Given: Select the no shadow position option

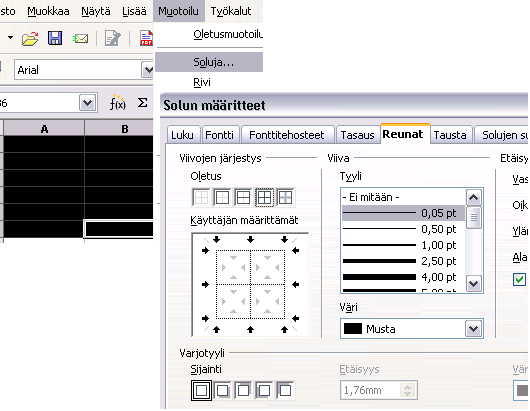Looking at the screenshot, I should [x=201, y=390].
